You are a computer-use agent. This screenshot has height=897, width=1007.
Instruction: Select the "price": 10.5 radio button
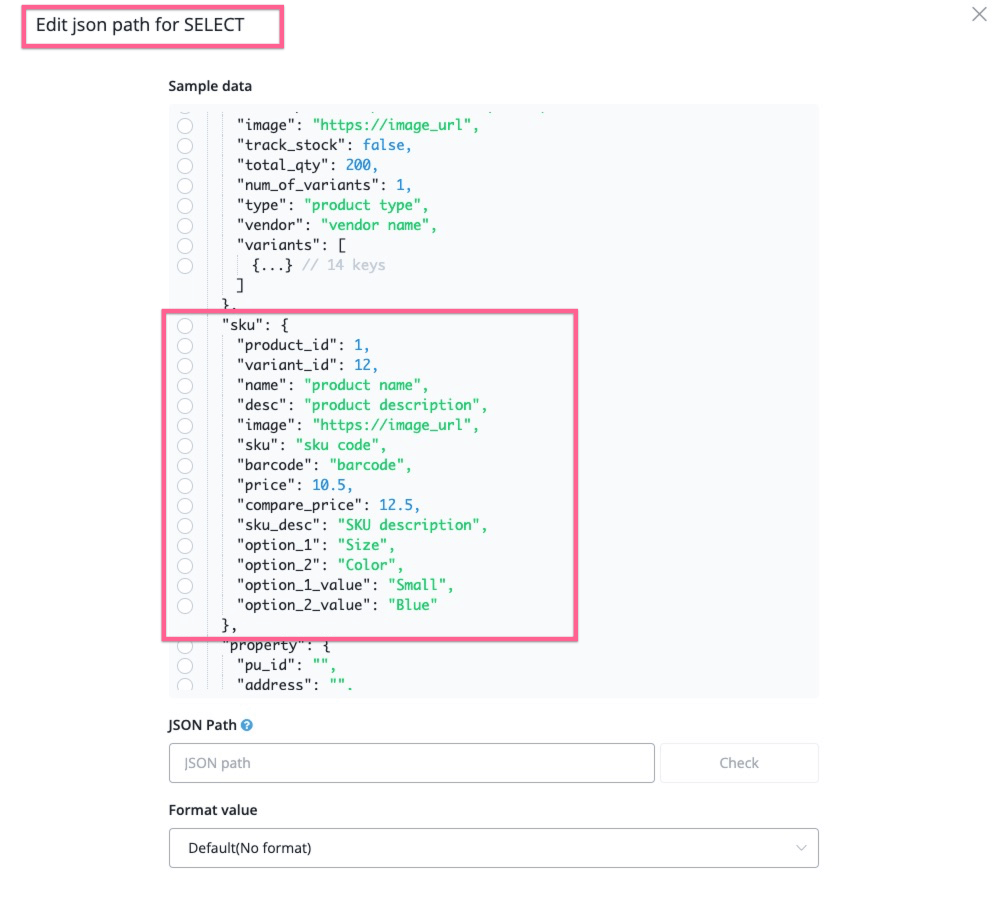click(185, 485)
